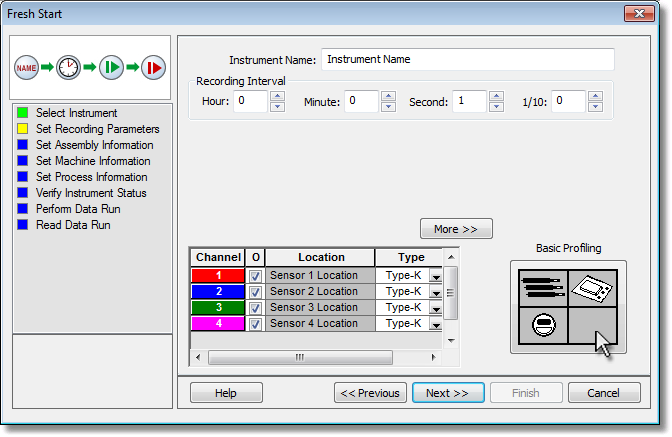Open the Type dropdown for Sensor 4
672x437 pixels.
tap(436, 324)
